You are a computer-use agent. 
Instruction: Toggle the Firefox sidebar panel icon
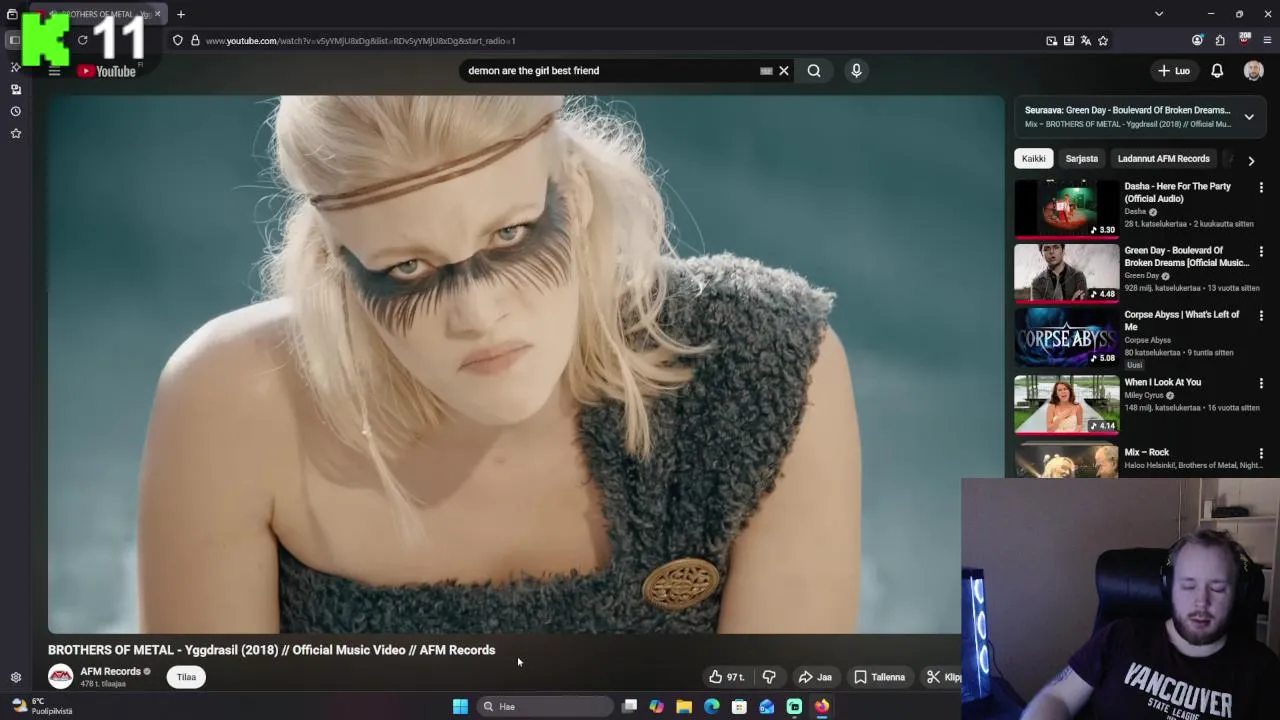click(14, 41)
